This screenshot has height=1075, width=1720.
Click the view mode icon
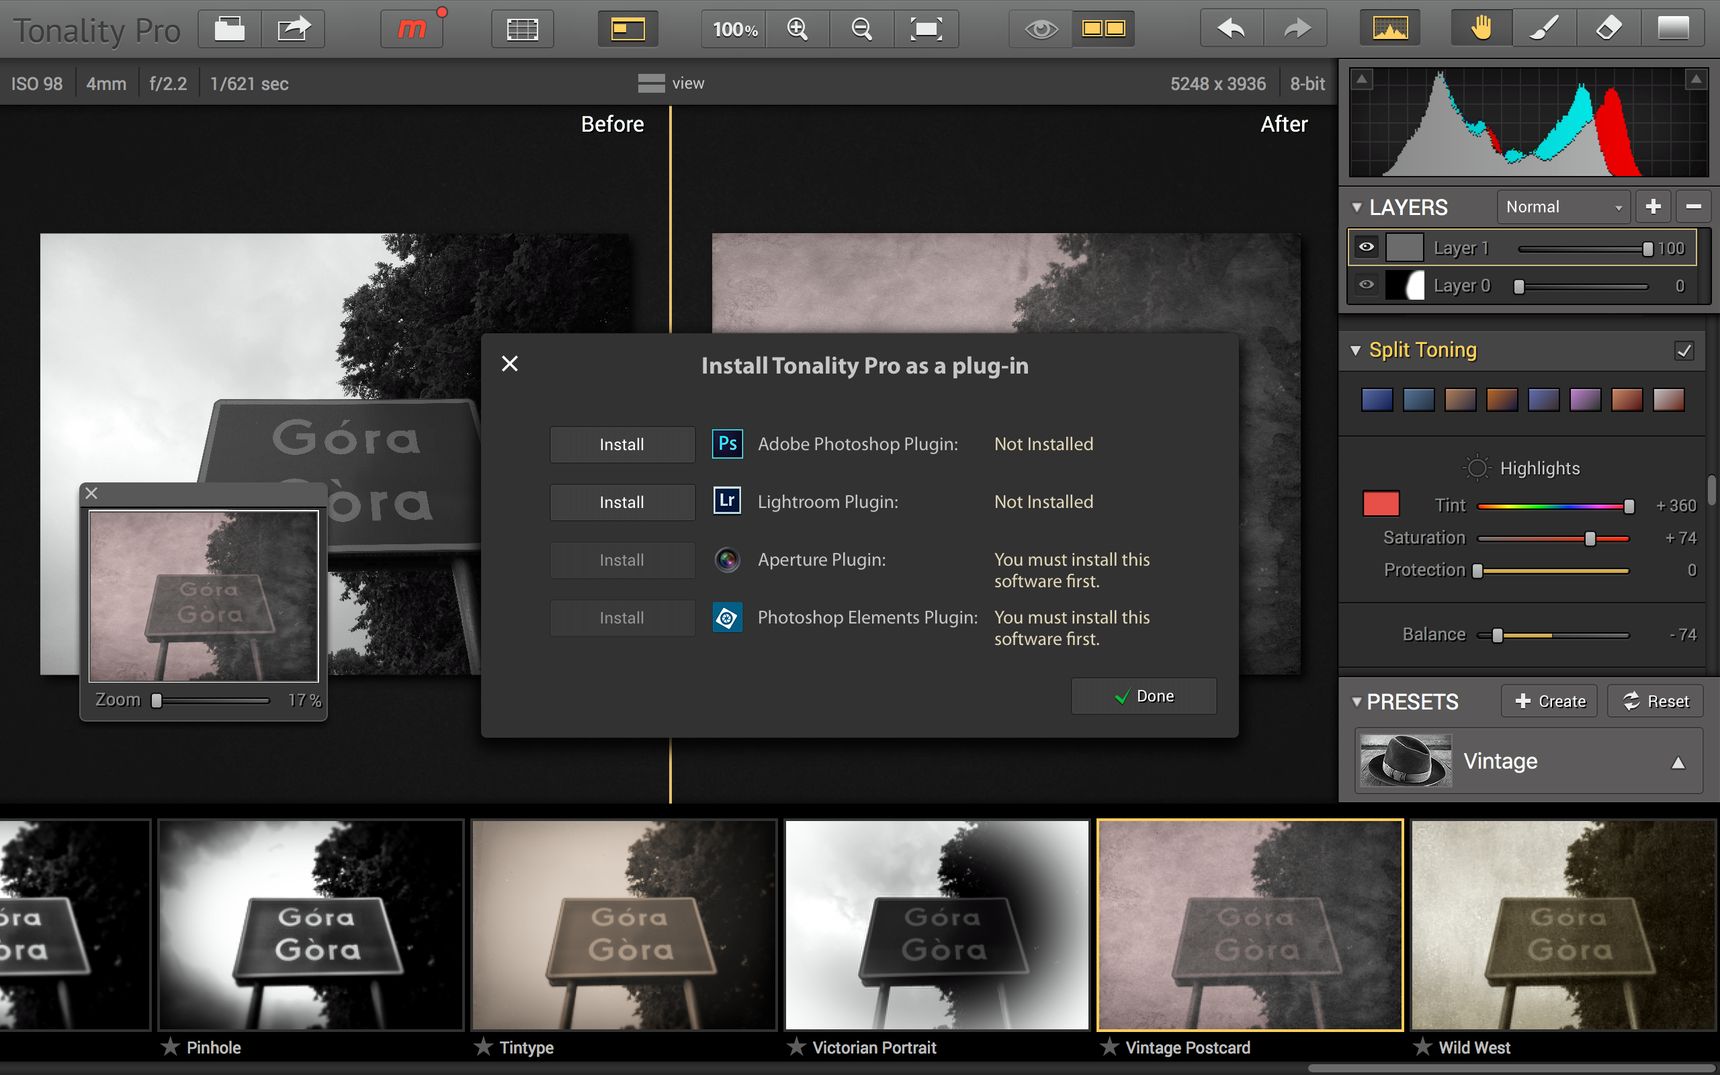(651, 84)
